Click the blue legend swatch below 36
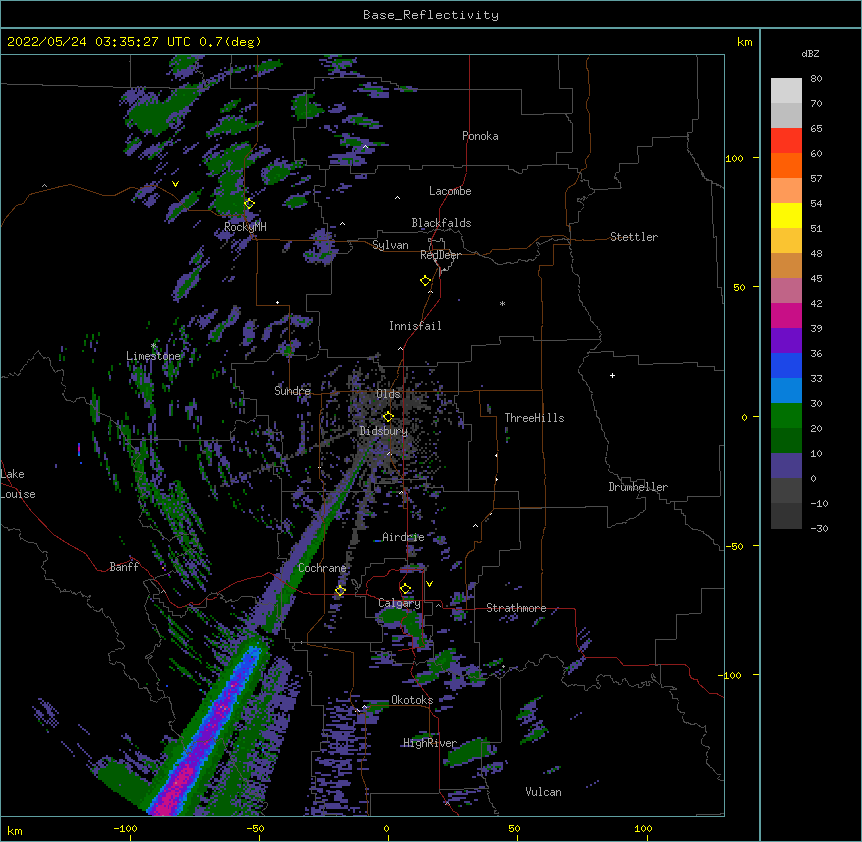Viewport: 862px width, 842px height. tap(786, 365)
